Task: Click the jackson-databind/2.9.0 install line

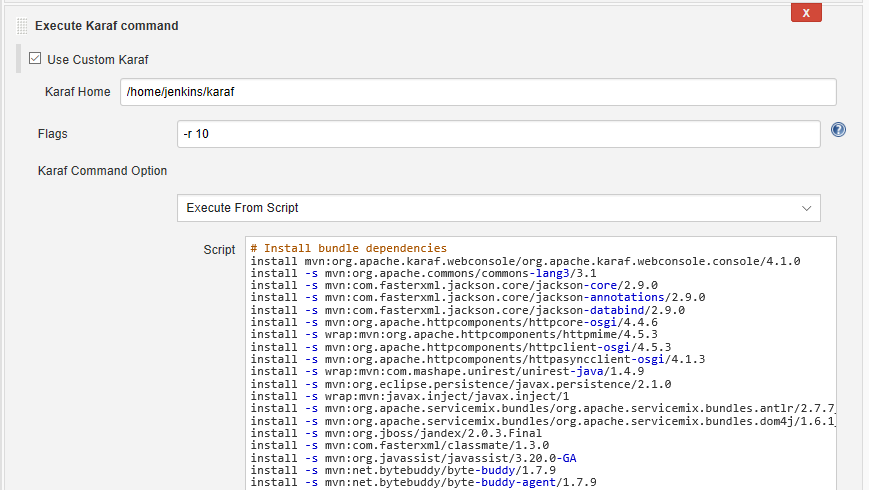Action: click(468, 310)
